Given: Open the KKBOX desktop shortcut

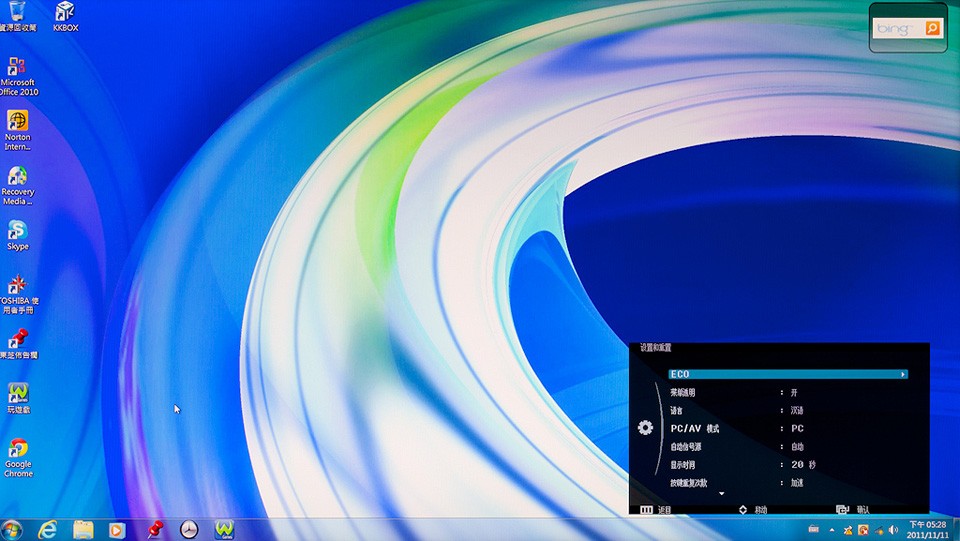Looking at the screenshot, I should [65, 13].
